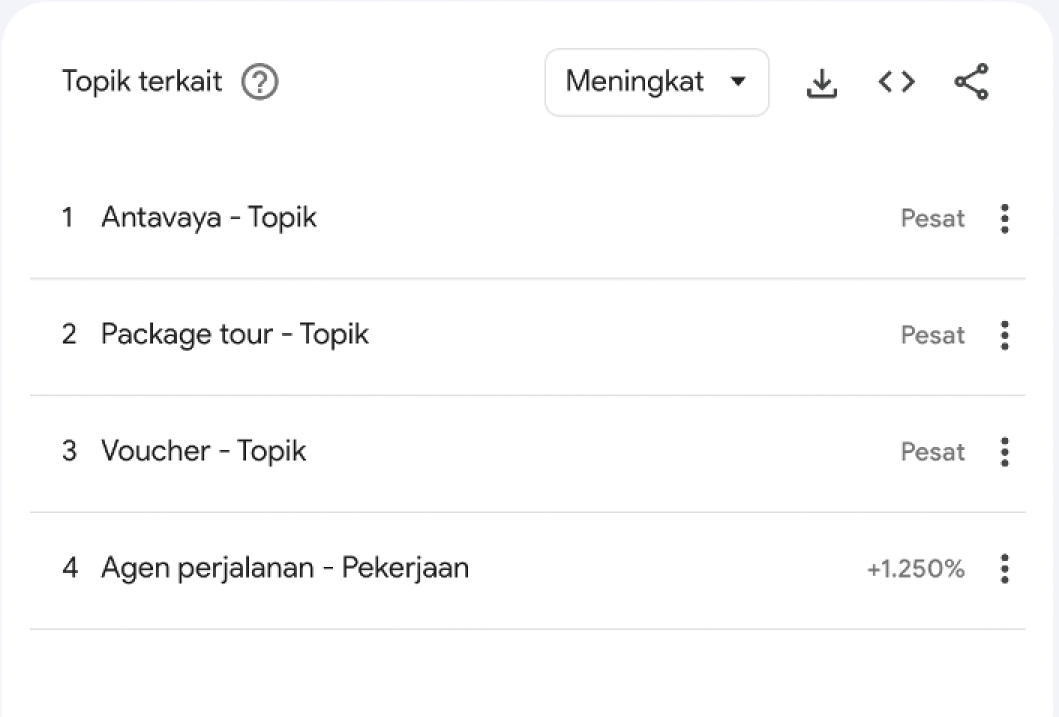Open three-dot menu for Package tour row

(1004, 335)
